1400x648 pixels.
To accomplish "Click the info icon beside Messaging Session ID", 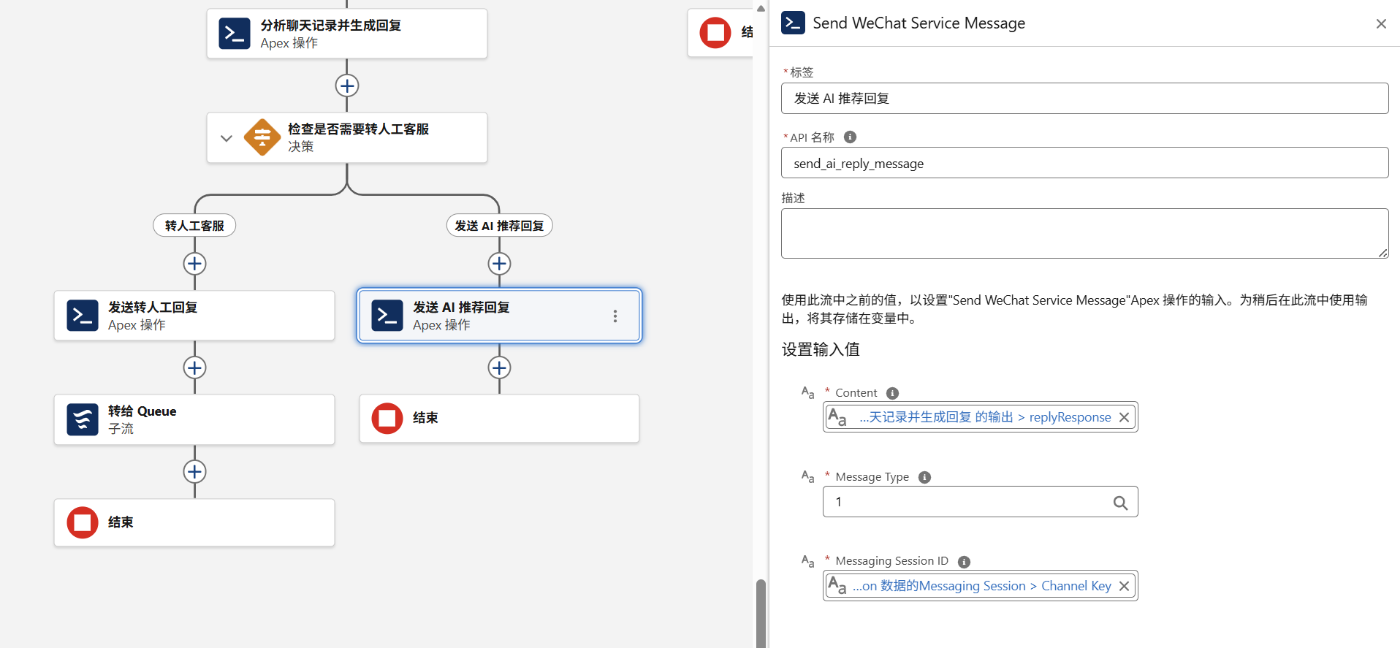I will tap(964, 562).
